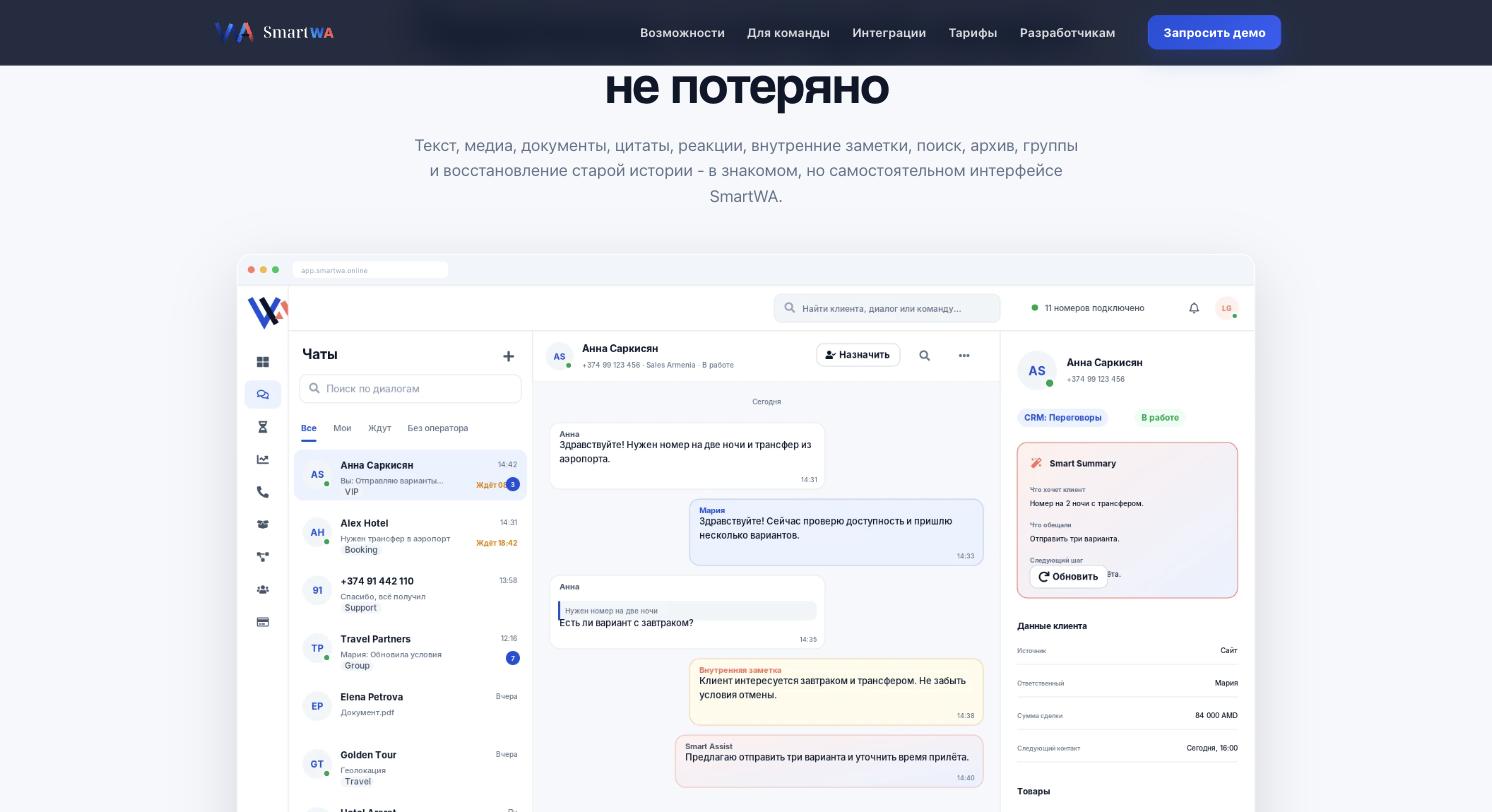Click the Назначить assign button
This screenshot has width=1492, height=812.
pyautogui.click(x=858, y=355)
